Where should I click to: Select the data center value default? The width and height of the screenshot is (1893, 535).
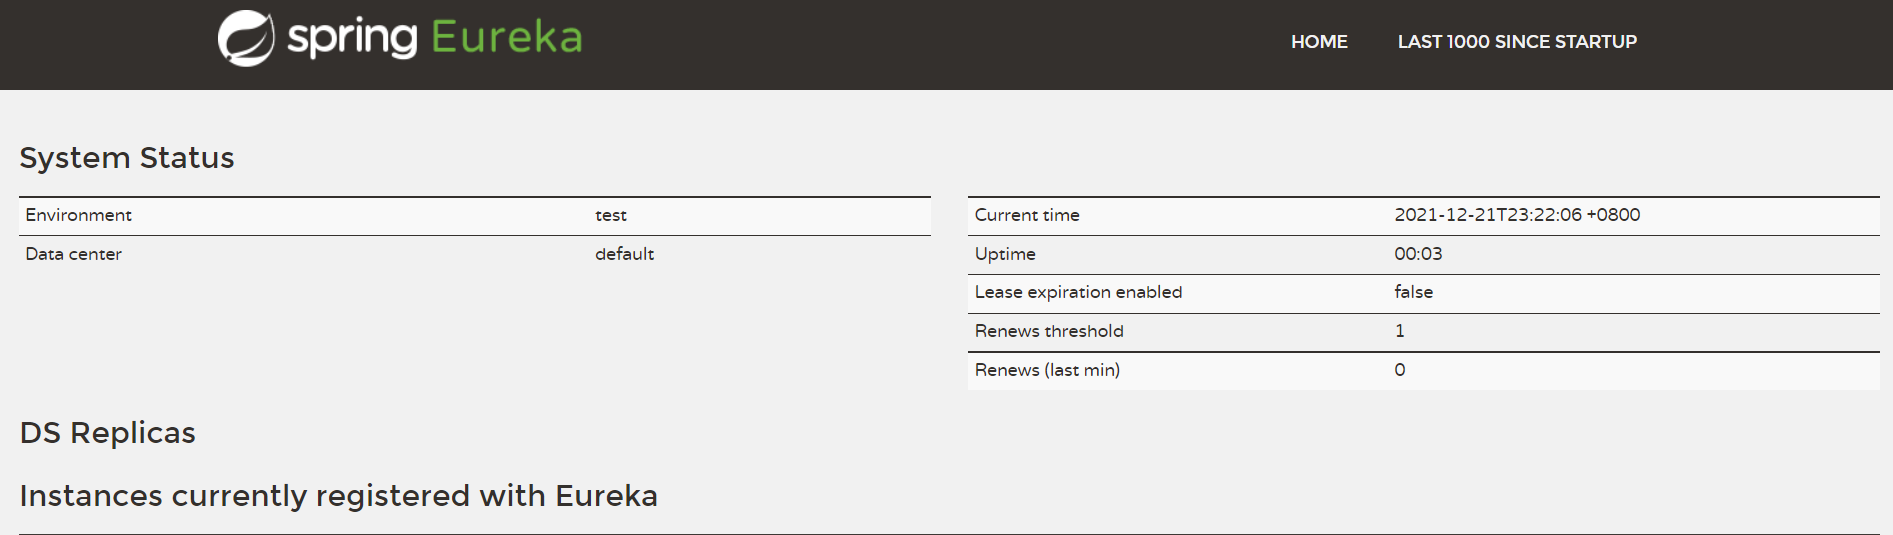[625, 254]
